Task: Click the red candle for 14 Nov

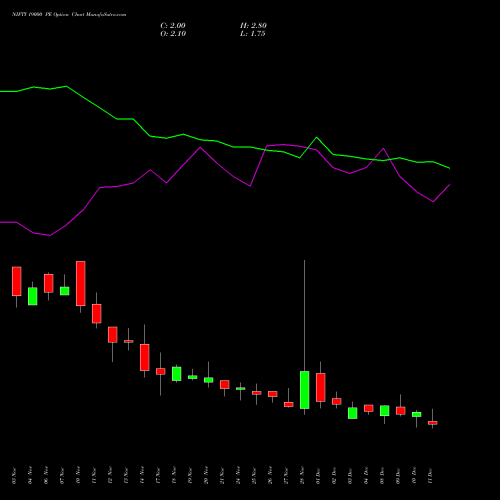Action: pos(145,357)
